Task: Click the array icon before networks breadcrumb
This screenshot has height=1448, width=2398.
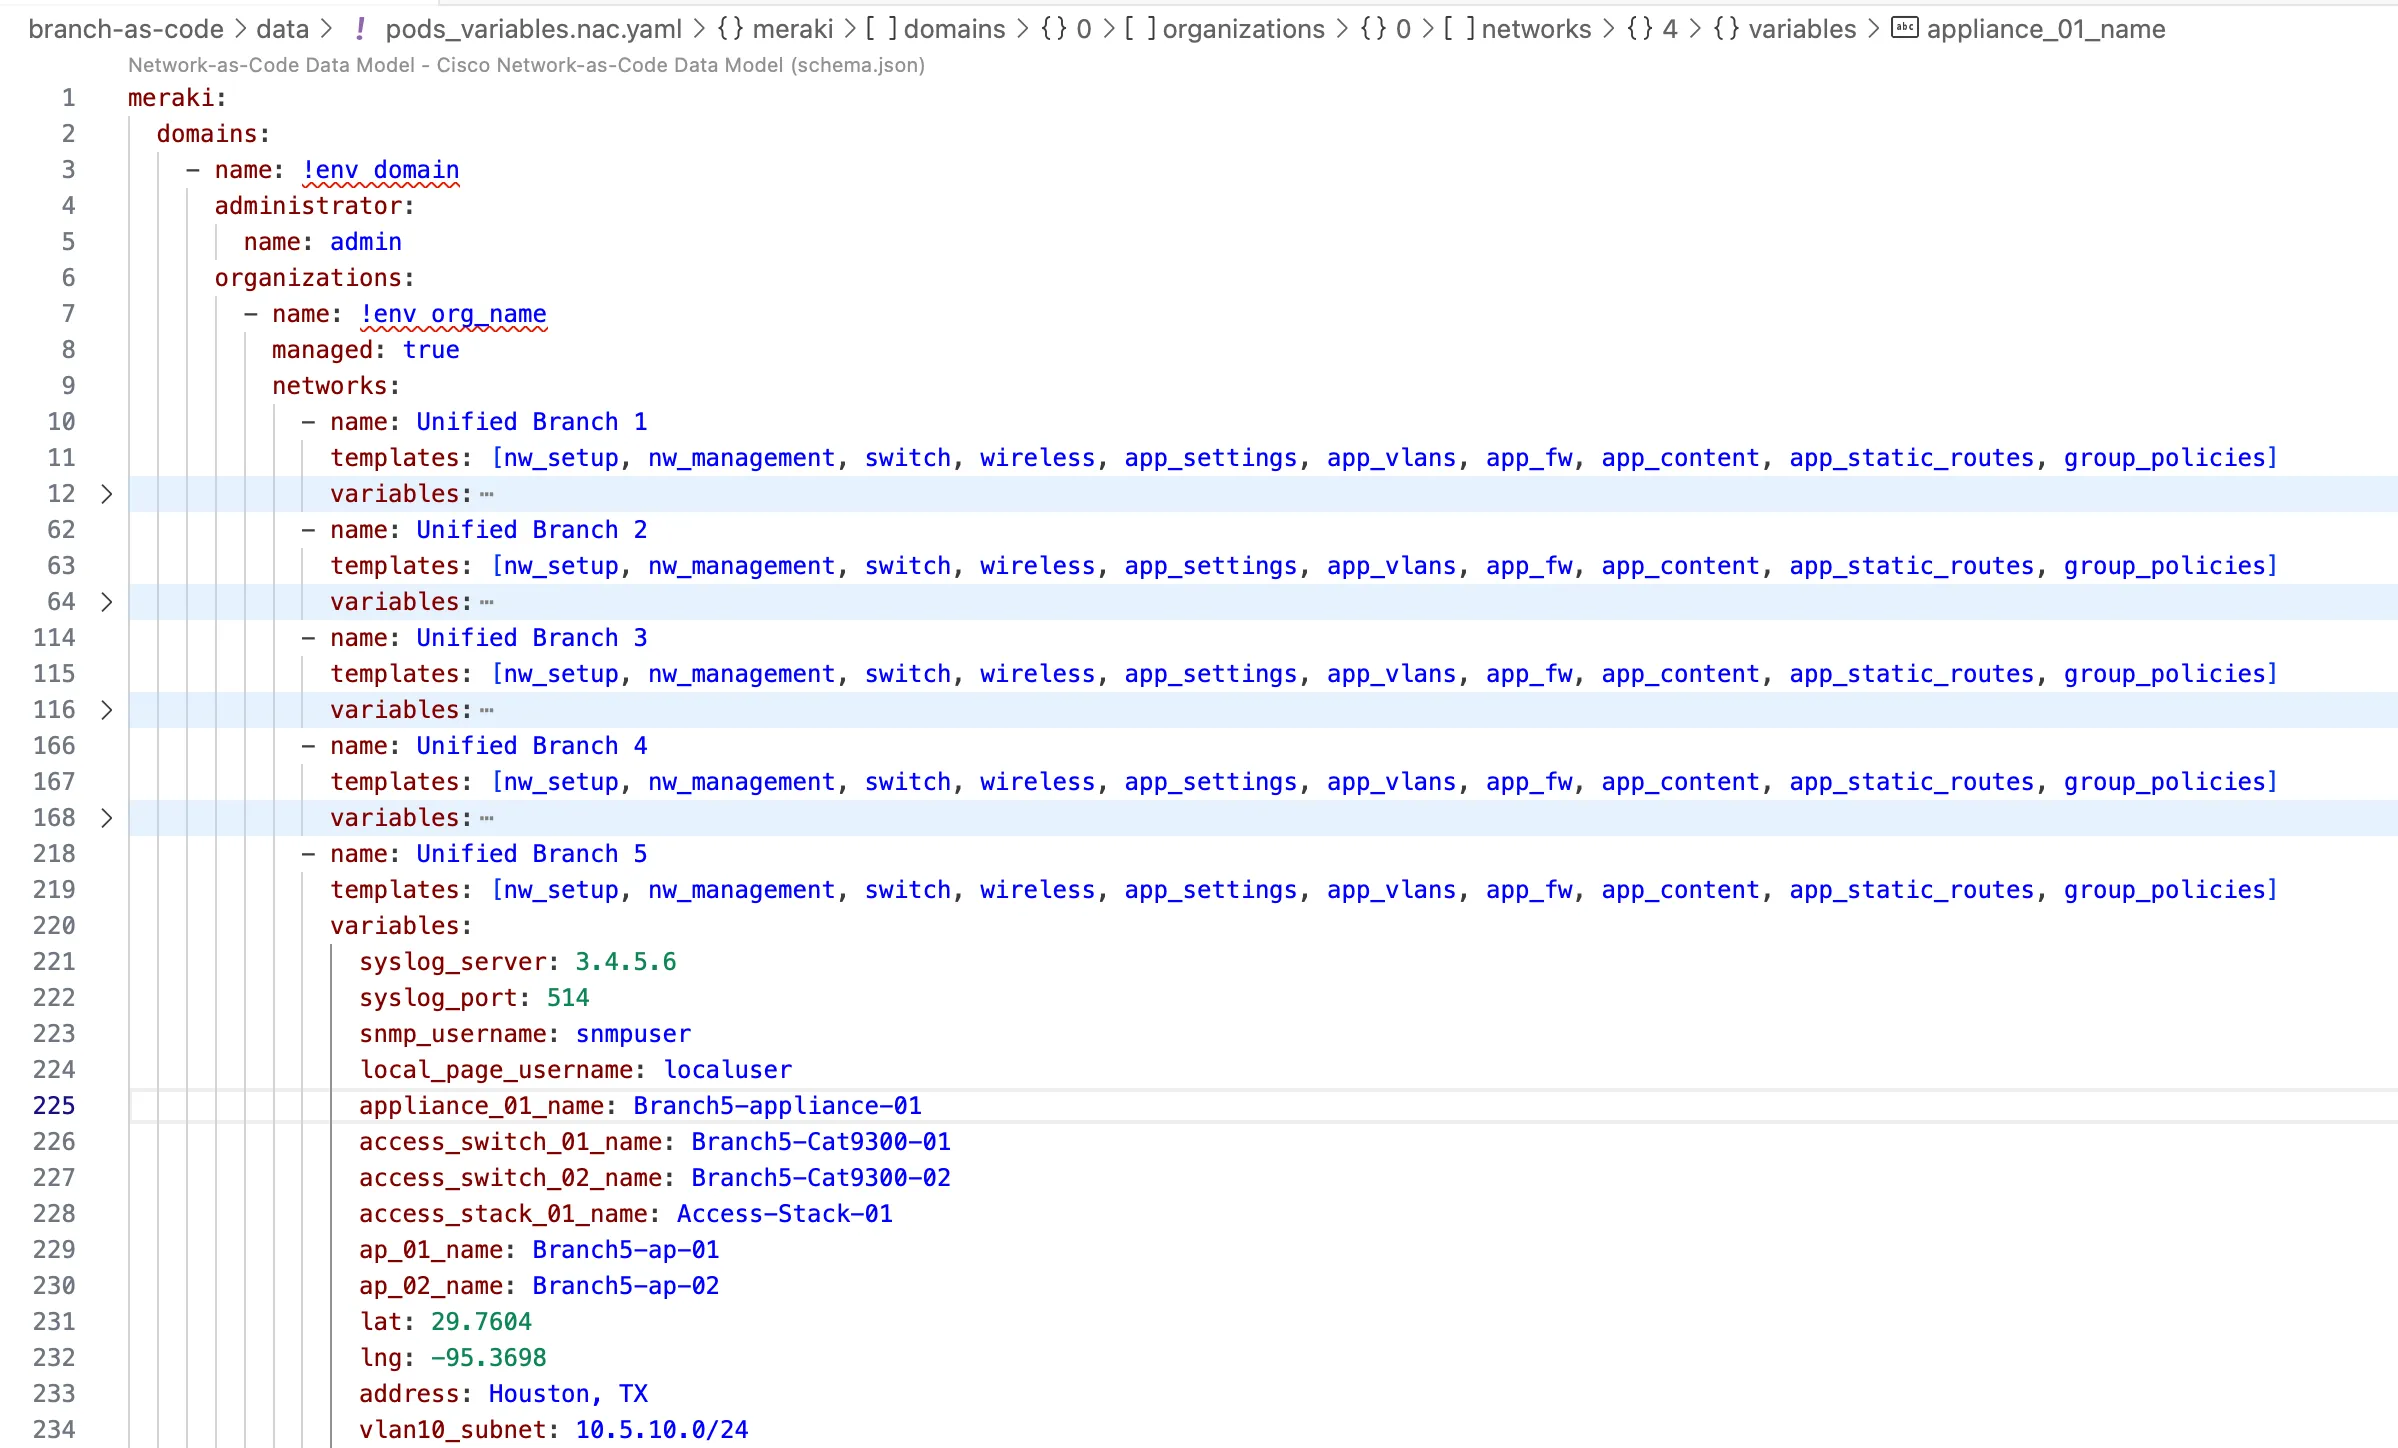Action: [1459, 29]
